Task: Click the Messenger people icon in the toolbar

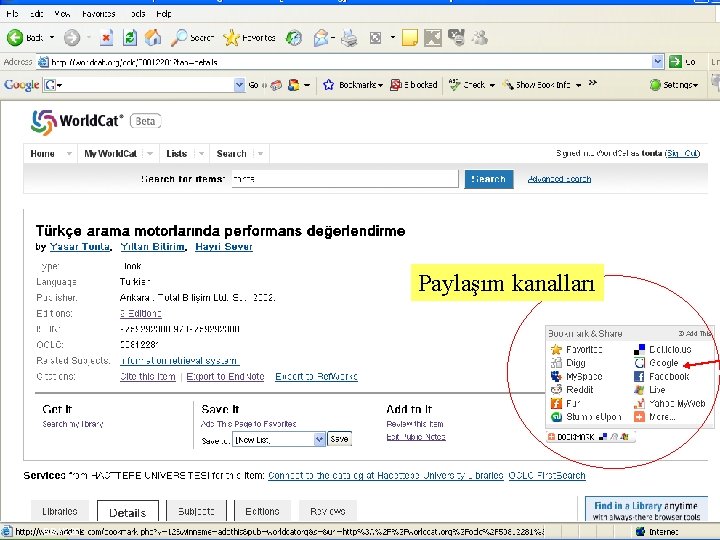Action: click(480, 38)
